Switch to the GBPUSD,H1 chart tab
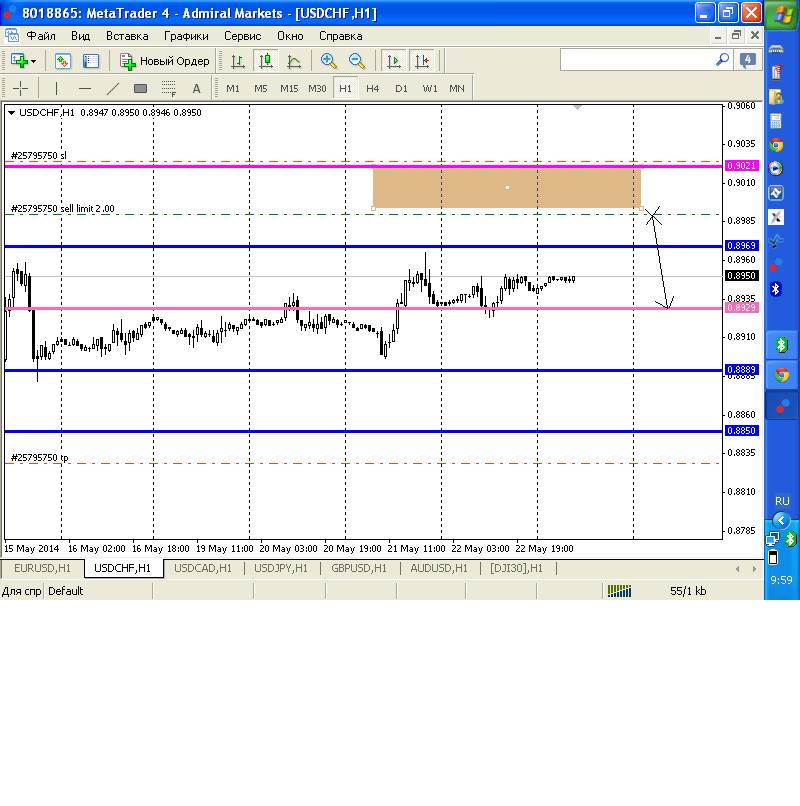 358,568
